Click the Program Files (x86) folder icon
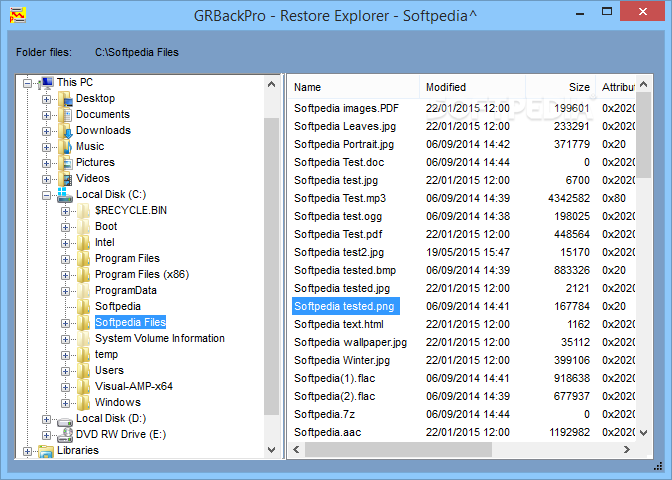 [x=84, y=275]
